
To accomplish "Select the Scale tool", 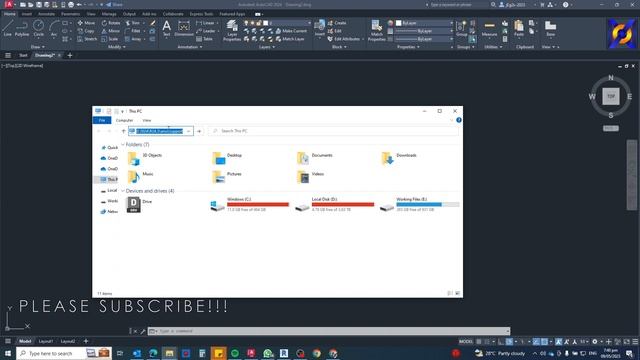I will [109, 39].
